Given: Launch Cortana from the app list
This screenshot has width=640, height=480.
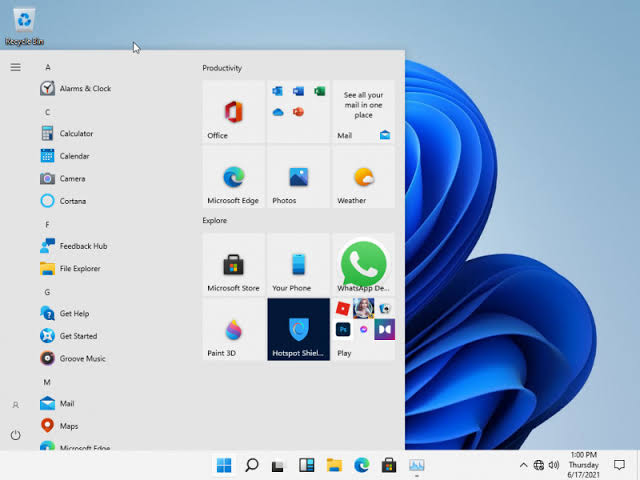Looking at the screenshot, I should 64,201.
